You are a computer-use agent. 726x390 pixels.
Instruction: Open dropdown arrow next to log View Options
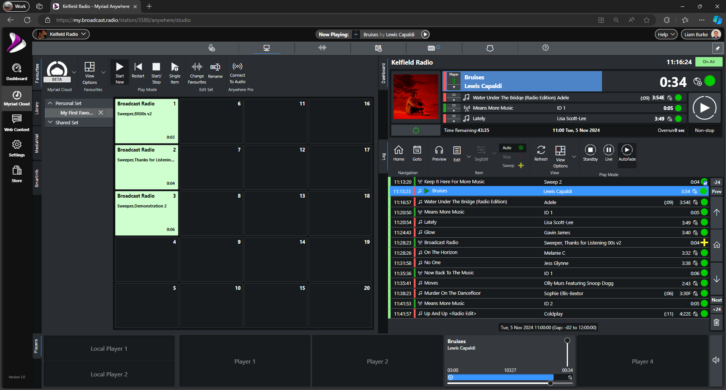[x=574, y=157]
